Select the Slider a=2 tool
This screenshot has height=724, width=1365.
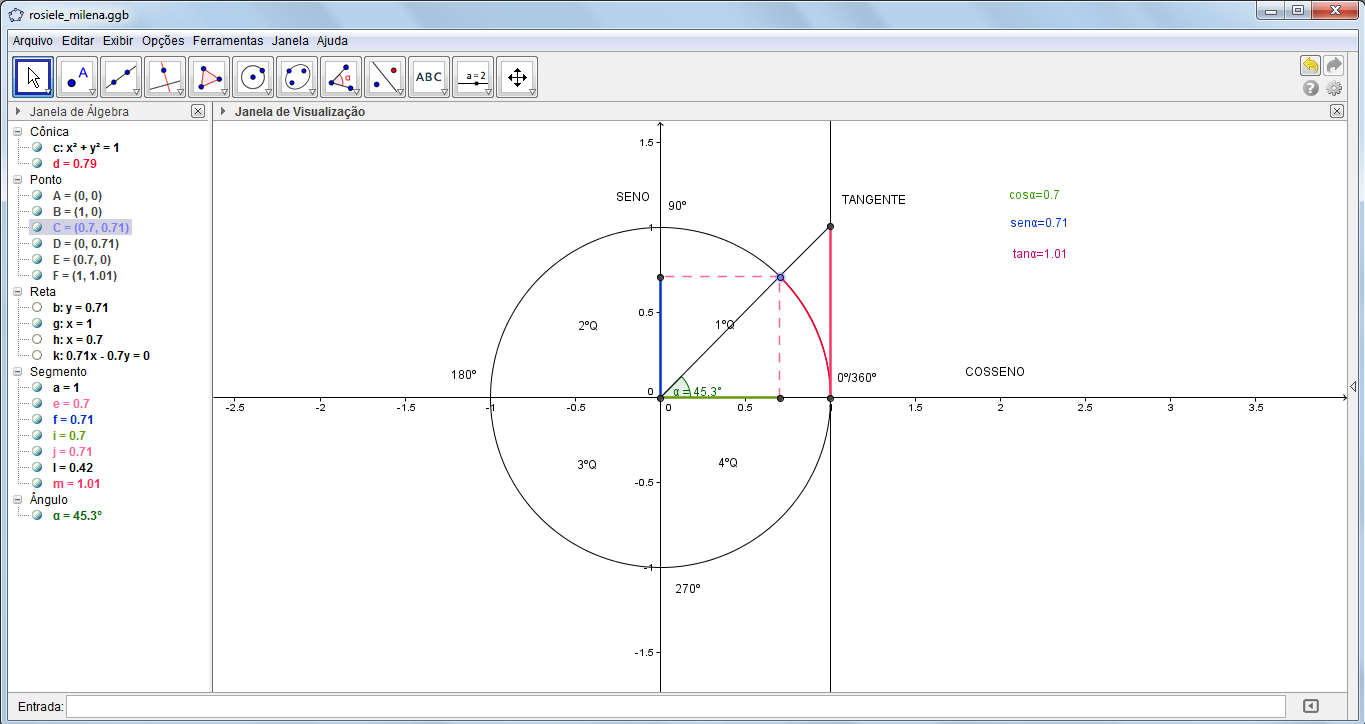[473, 77]
